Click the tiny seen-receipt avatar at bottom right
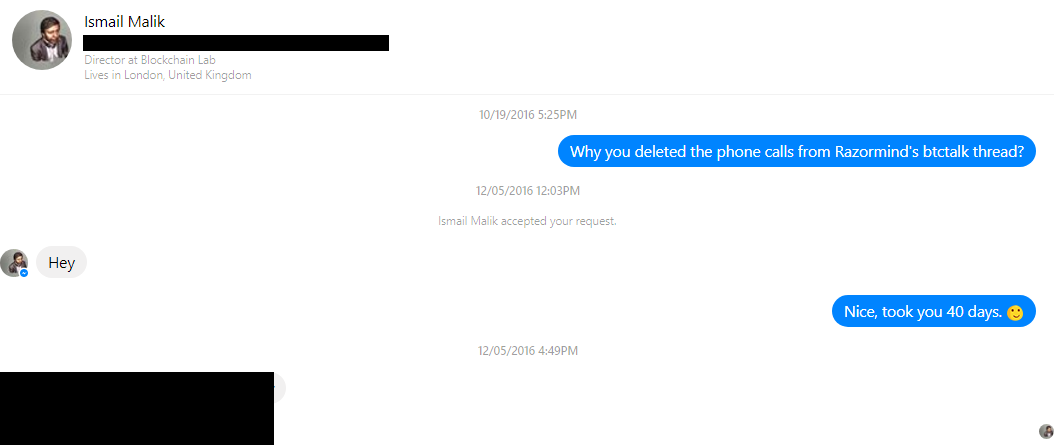The height and width of the screenshot is (445, 1060). (1046, 431)
